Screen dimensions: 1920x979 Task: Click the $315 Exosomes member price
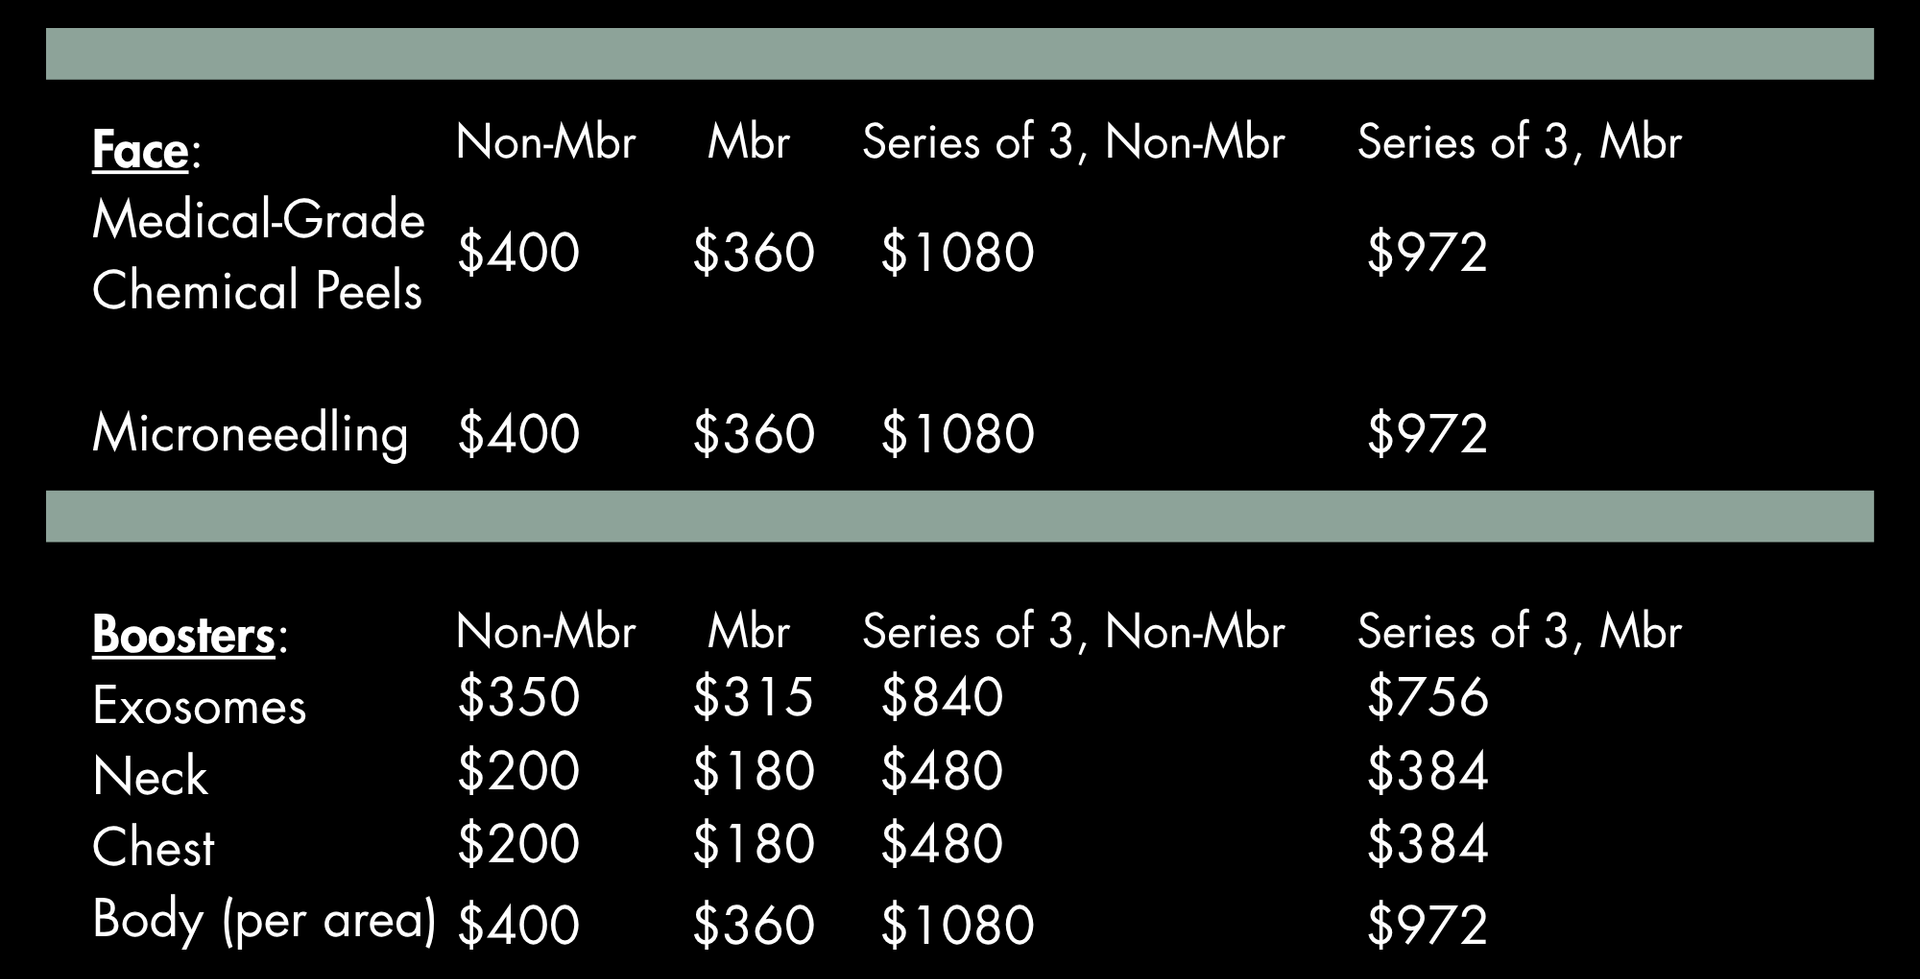753,697
